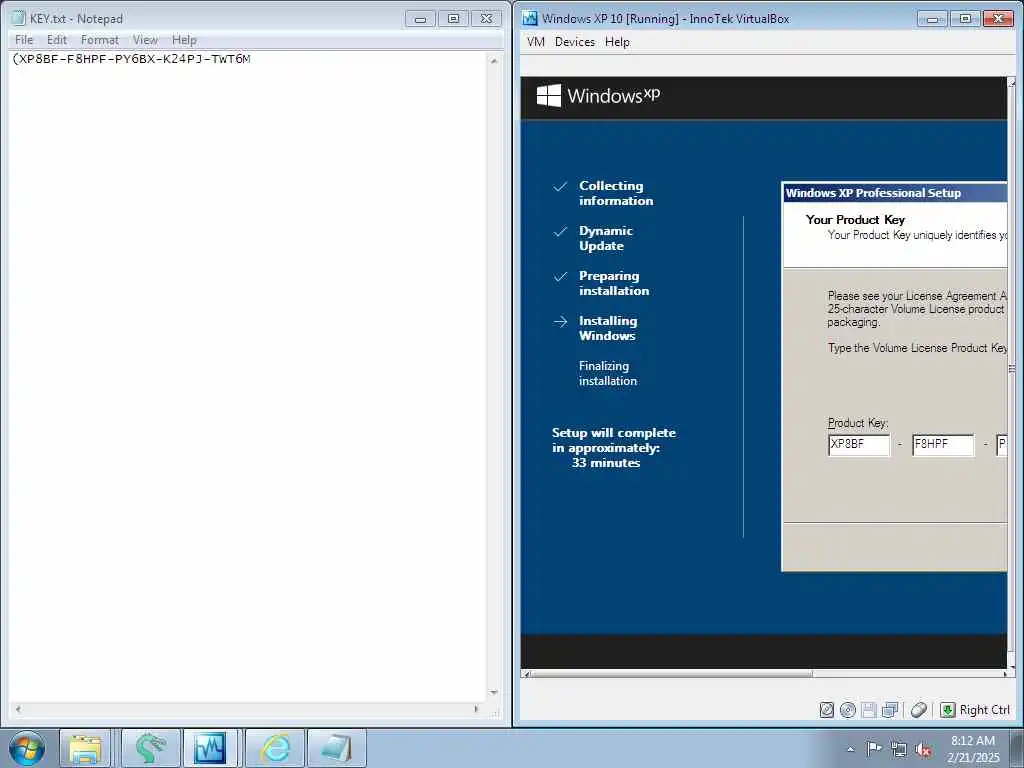Open Notepad Format menu

100,40
